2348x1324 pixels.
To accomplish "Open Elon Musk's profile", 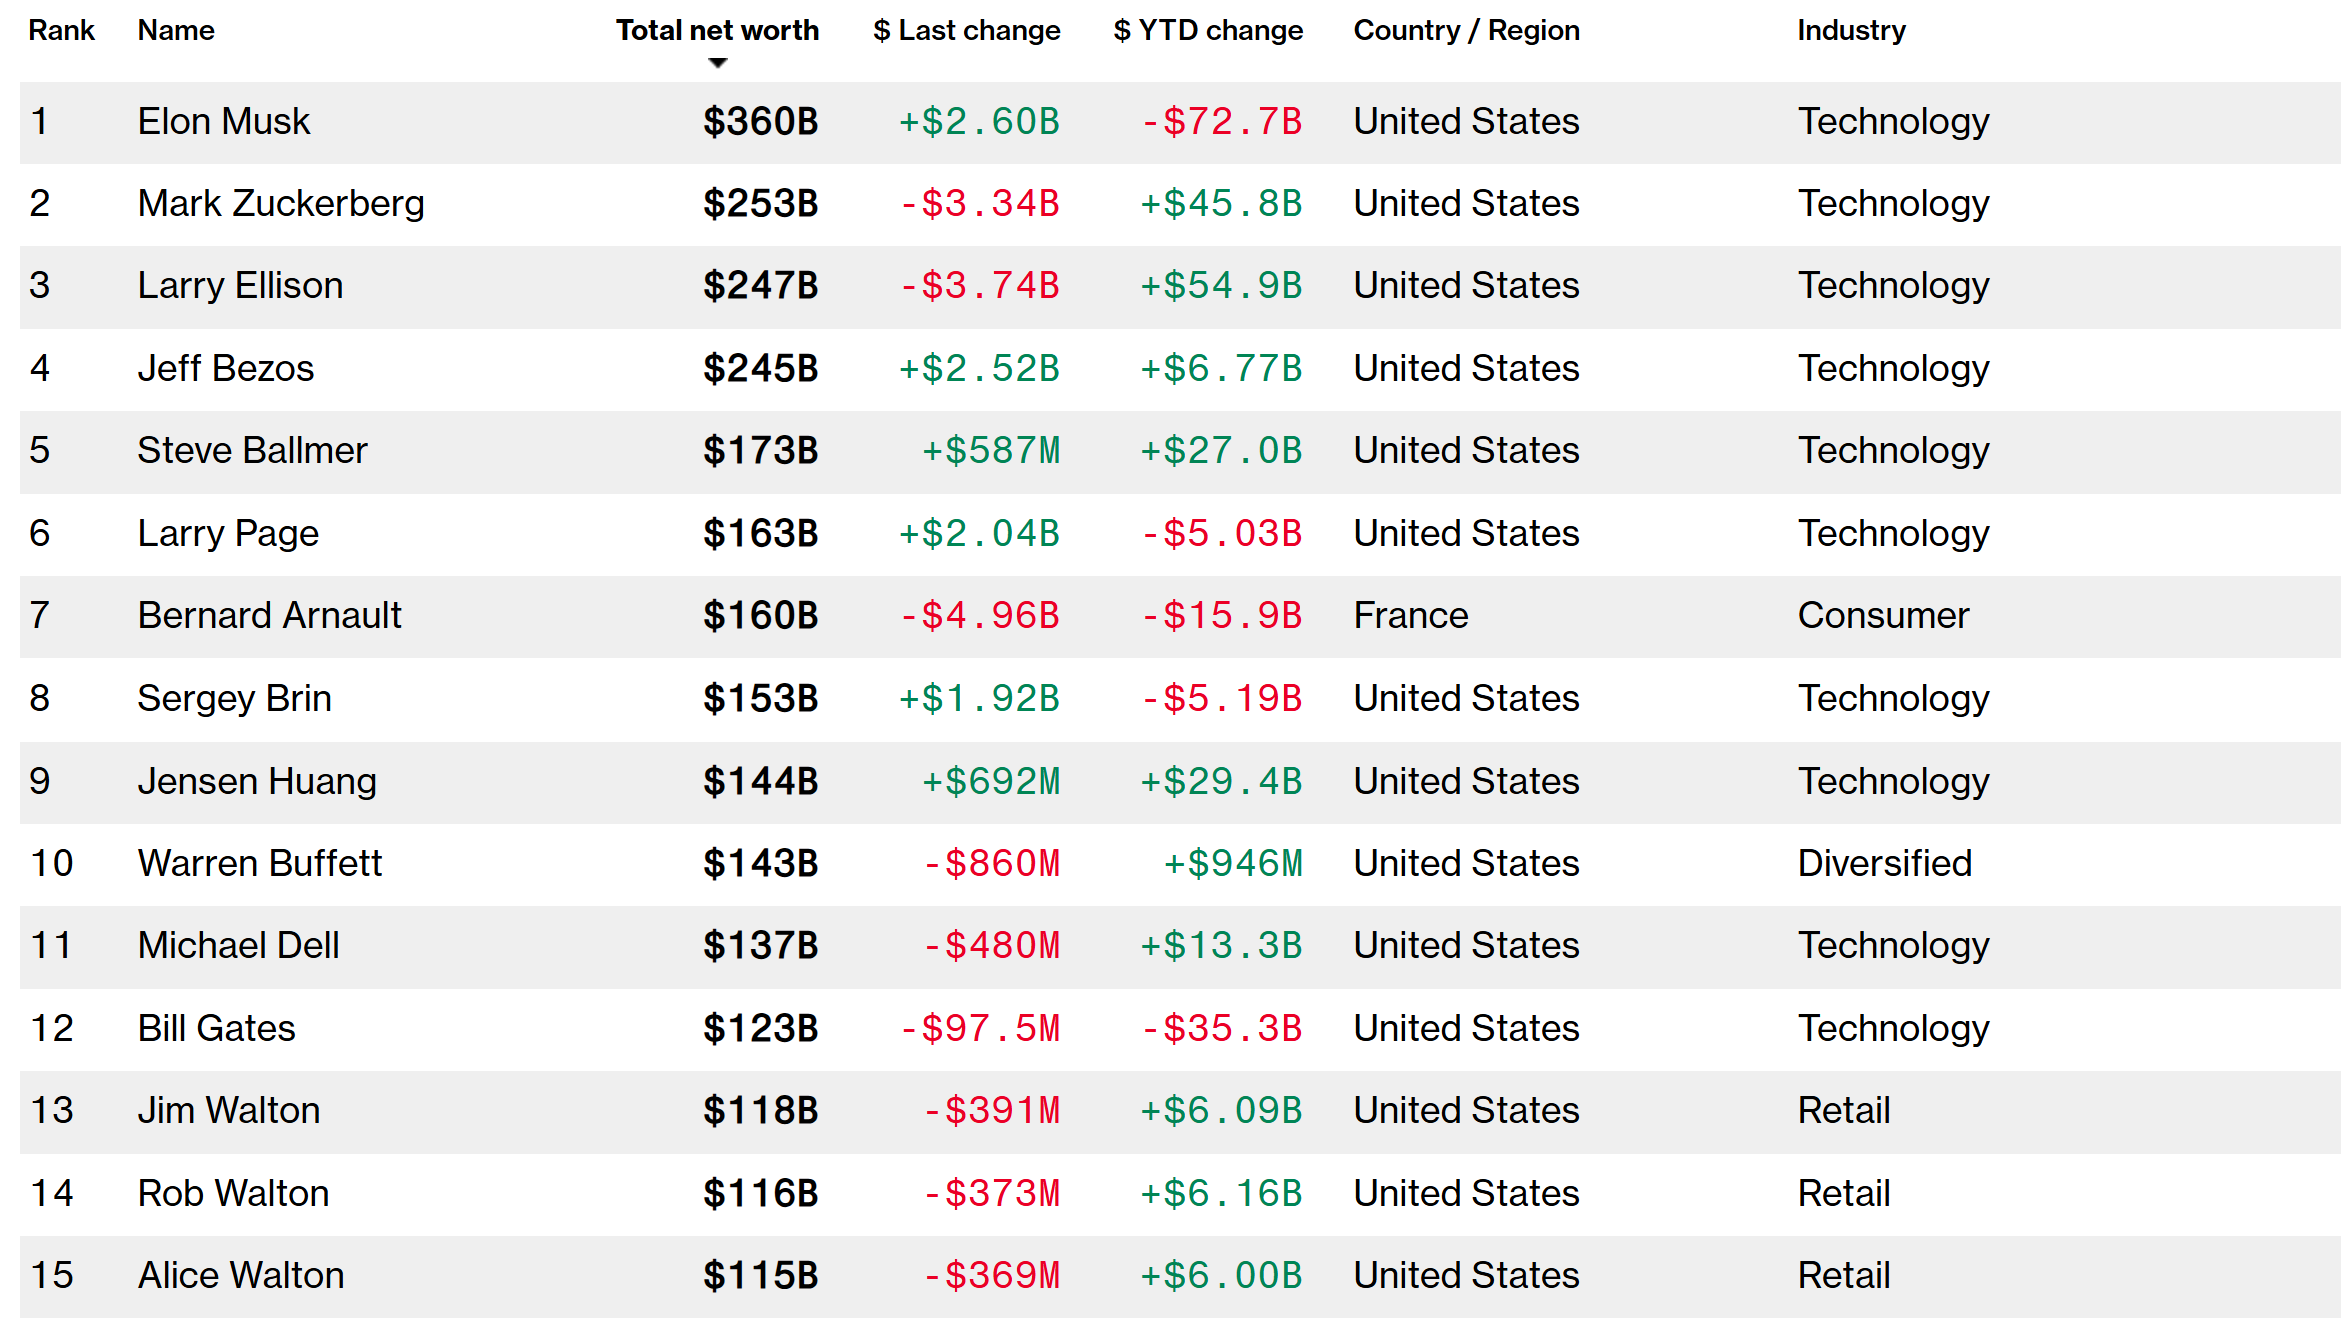I will pos(224,122).
